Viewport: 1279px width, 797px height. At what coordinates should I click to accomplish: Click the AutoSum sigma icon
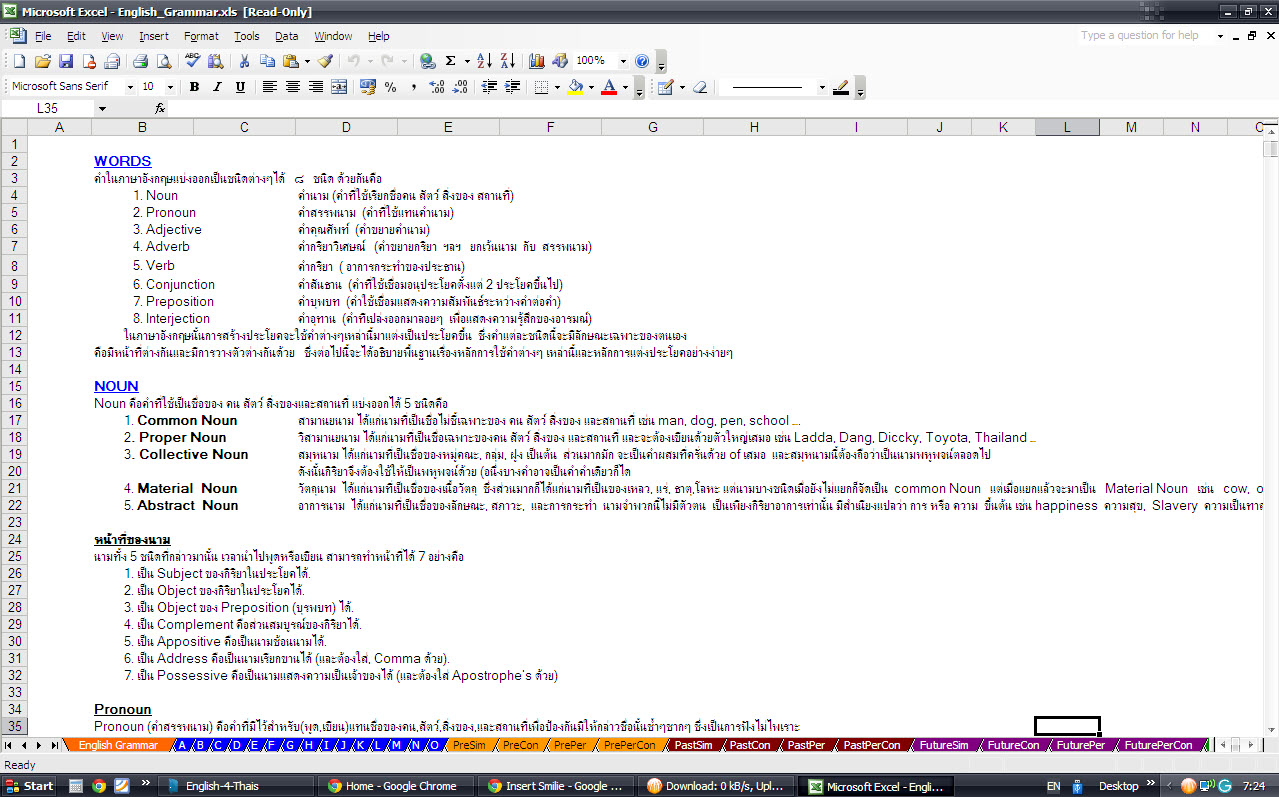451,61
